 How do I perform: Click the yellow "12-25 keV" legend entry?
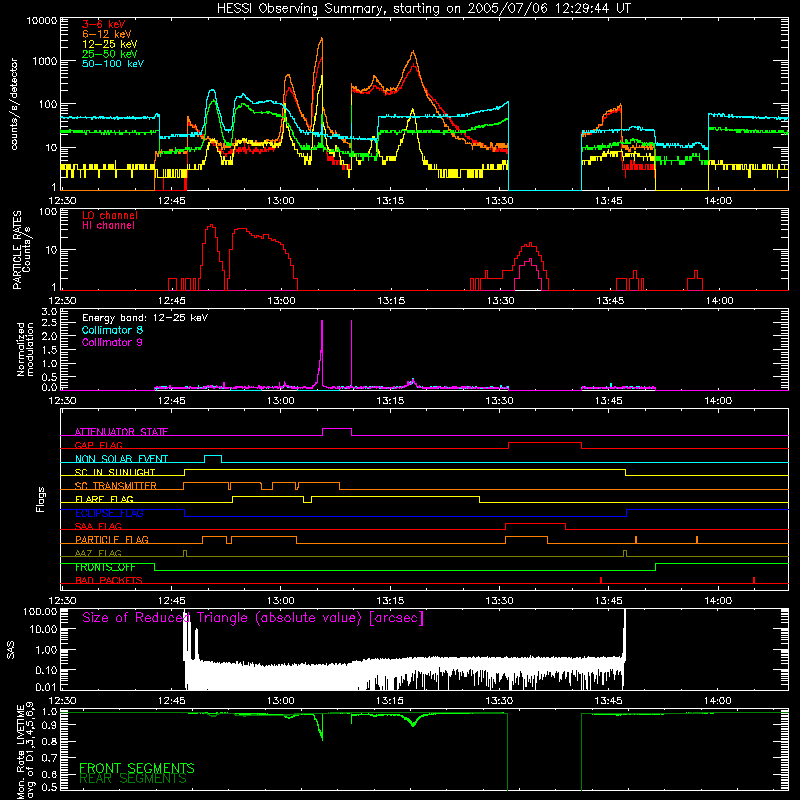pyautogui.click(x=109, y=44)
